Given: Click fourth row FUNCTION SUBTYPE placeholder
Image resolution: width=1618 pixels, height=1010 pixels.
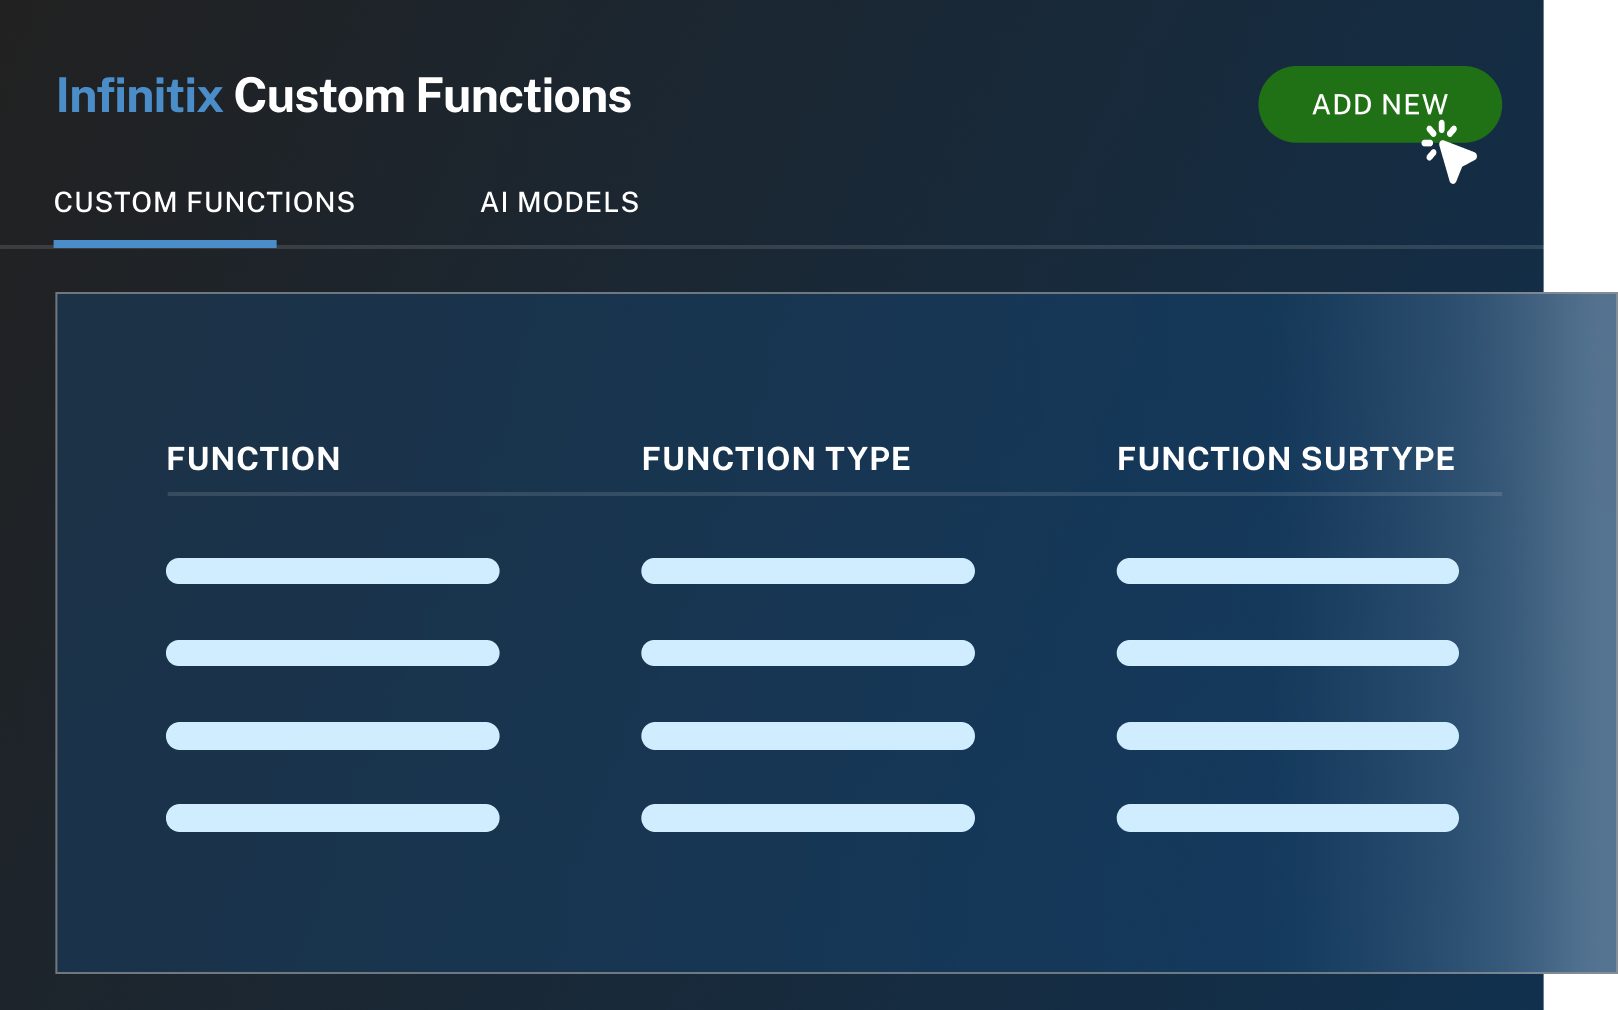Looking at the screenshot, I should click(x=1288, y=818).
